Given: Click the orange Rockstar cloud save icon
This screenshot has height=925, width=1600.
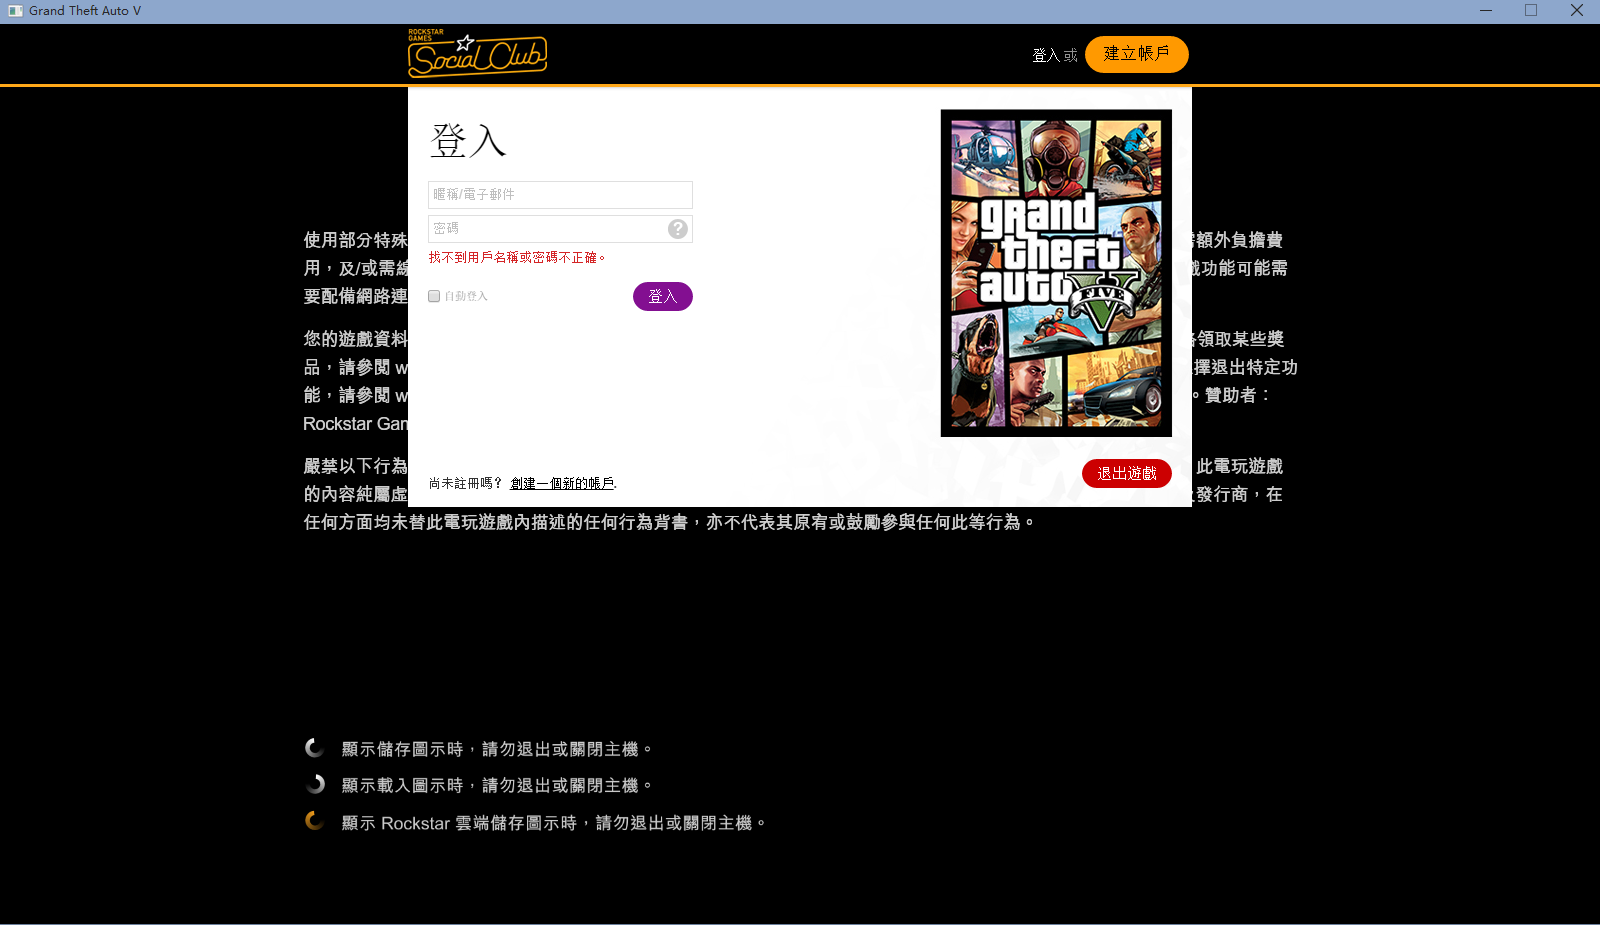Looking at the screenshot, I should coord(314,821).
